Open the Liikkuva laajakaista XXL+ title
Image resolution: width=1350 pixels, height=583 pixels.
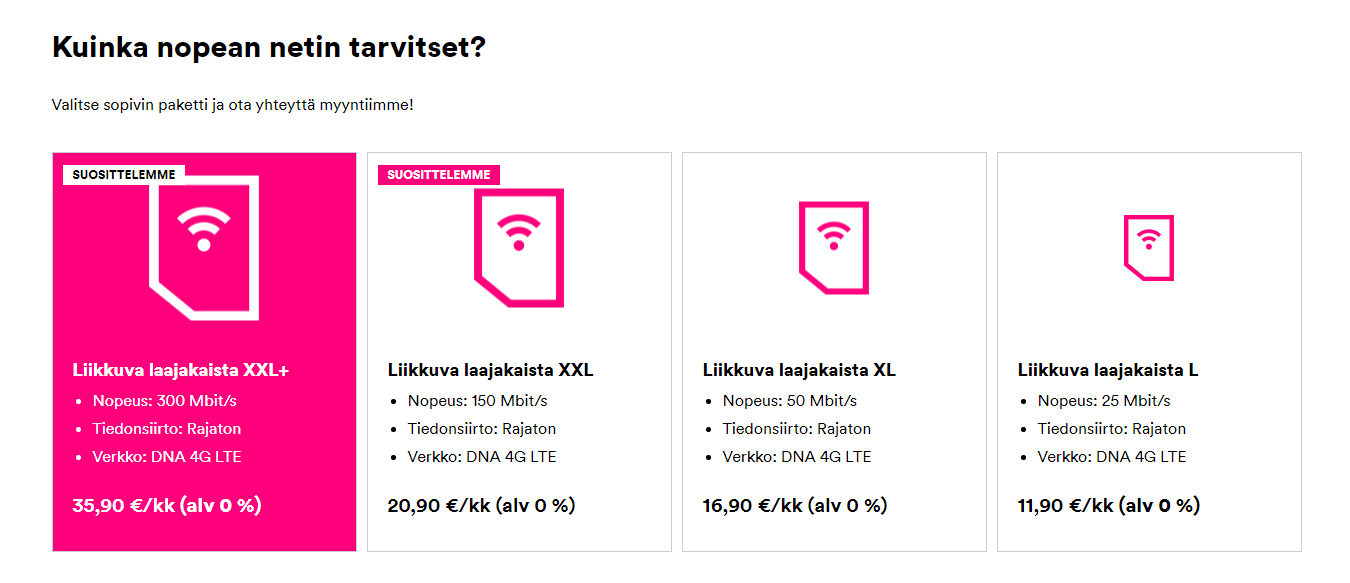coord(181,370)
